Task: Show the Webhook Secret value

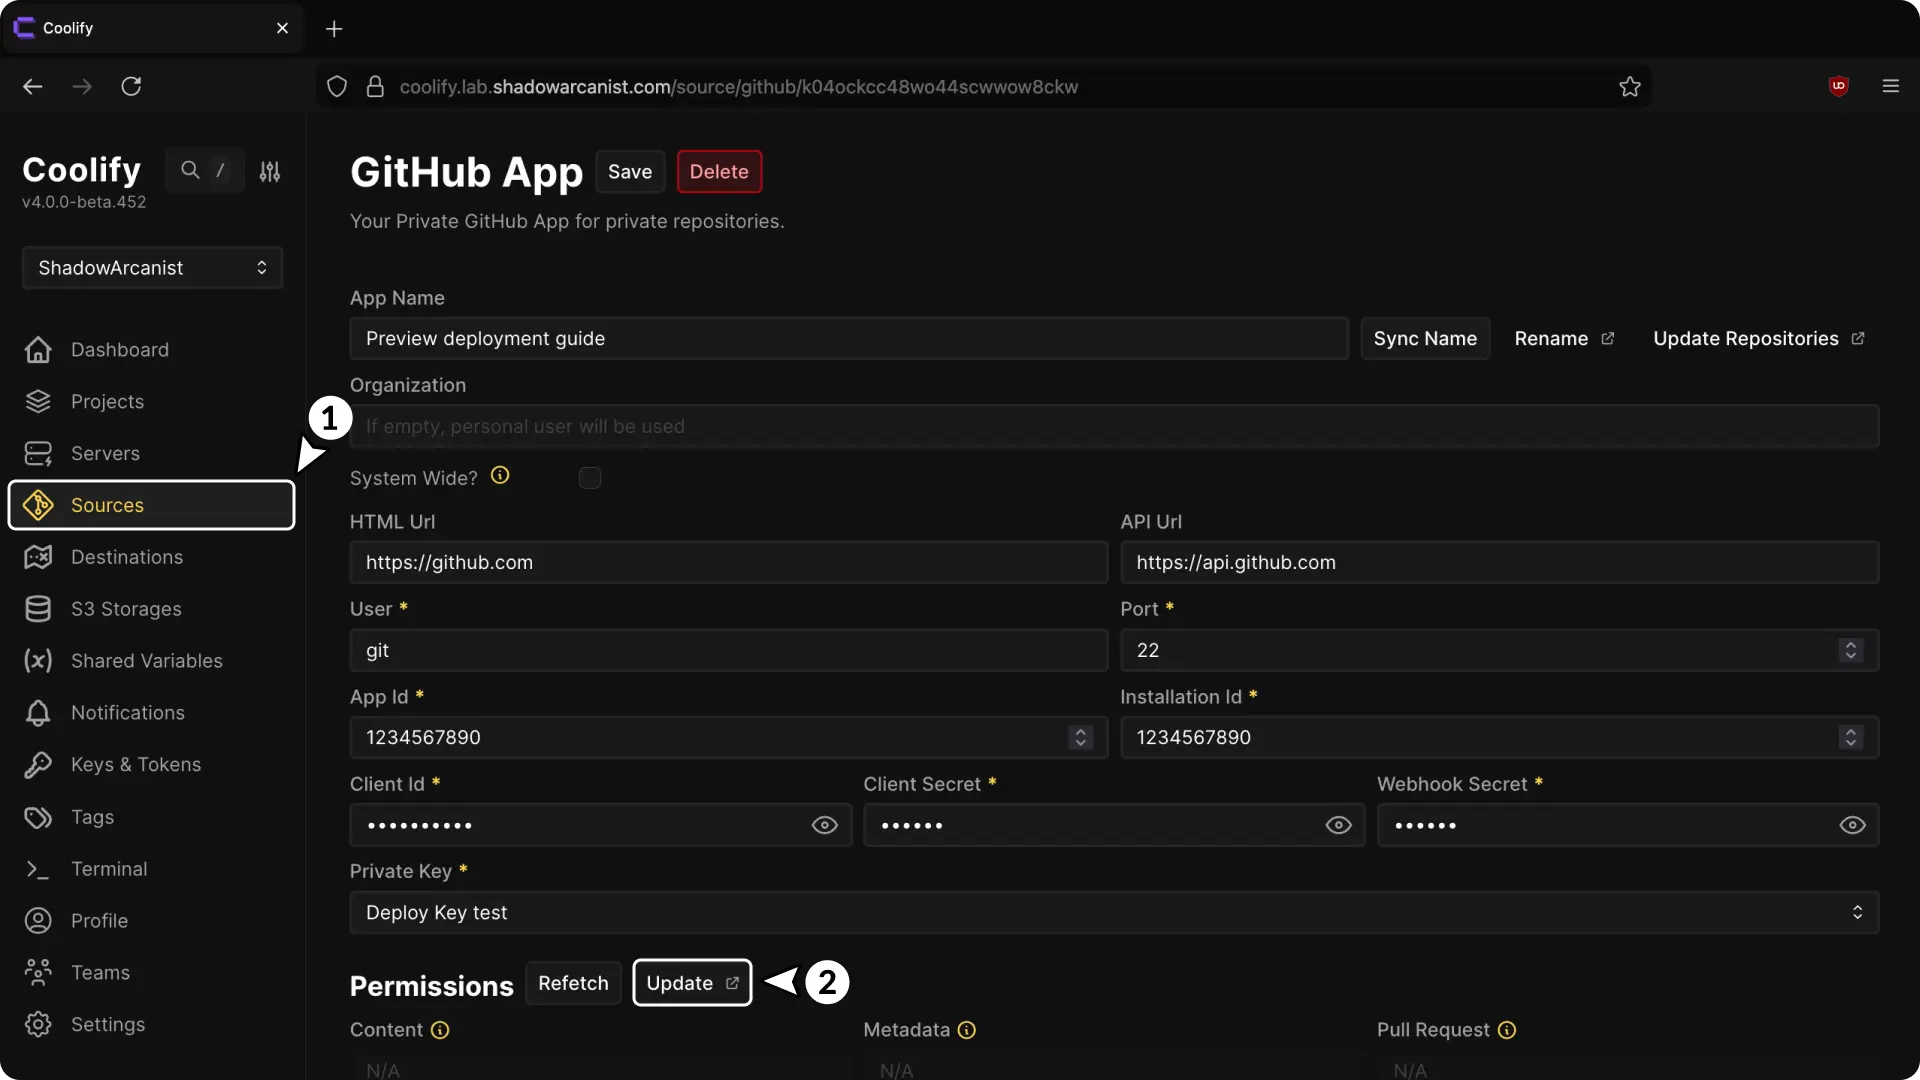Action: (x=1852, y=825)
